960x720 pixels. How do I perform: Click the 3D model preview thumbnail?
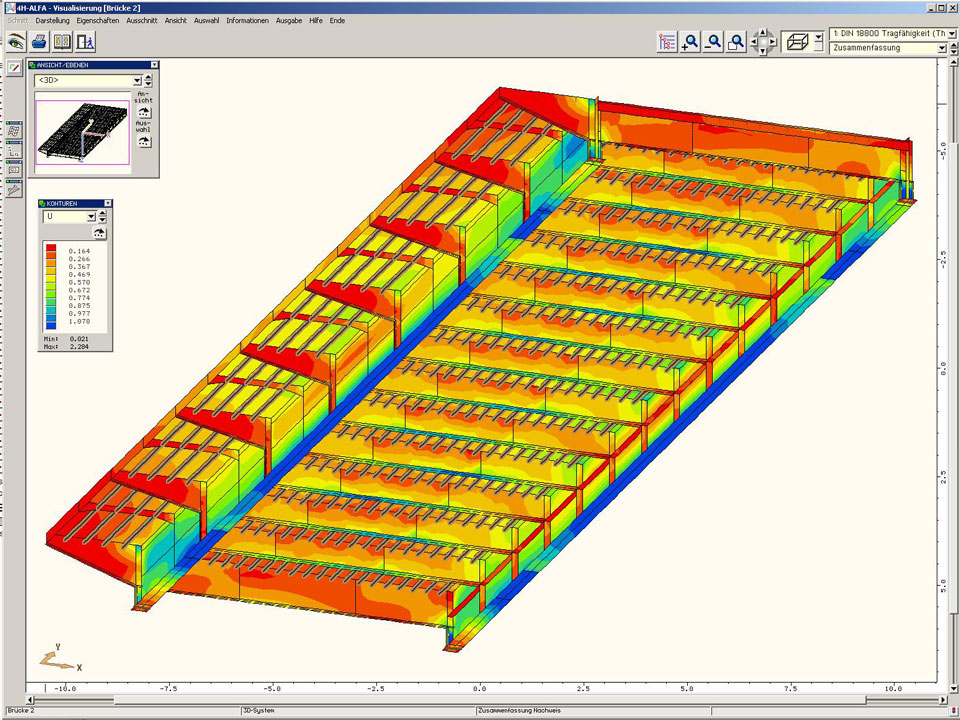pos(82,131)
